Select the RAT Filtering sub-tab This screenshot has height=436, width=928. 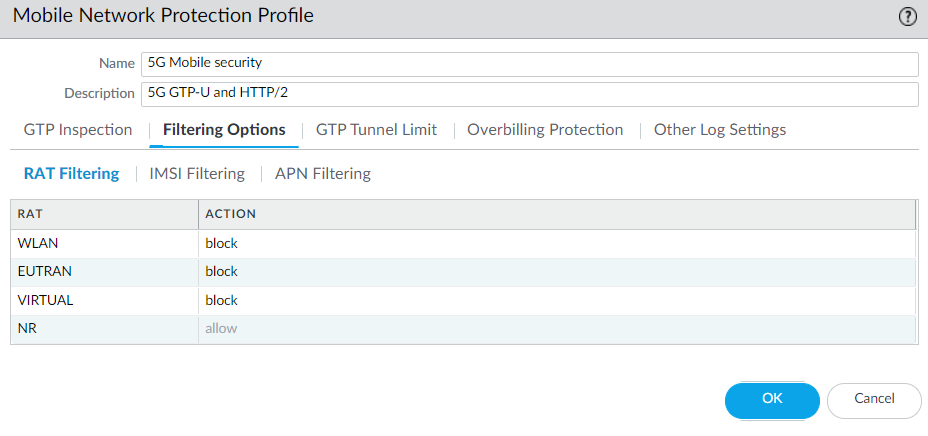click(71, 174)
